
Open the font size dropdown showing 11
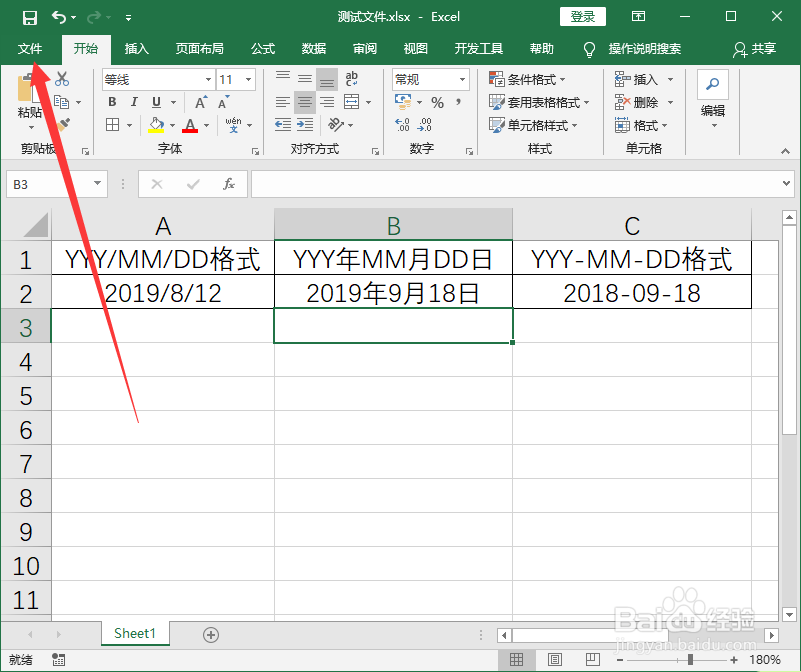(x=248, y=80)
